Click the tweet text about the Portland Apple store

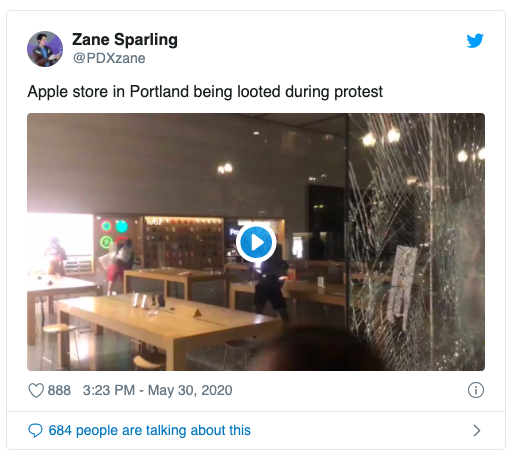point(205,92)
